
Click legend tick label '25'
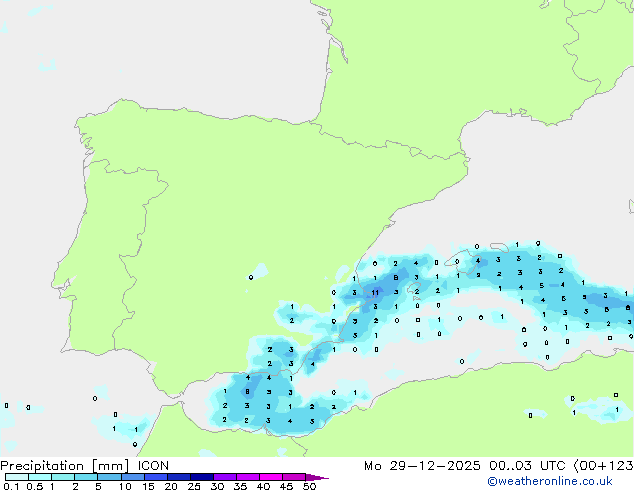click(x=194, y=486)
